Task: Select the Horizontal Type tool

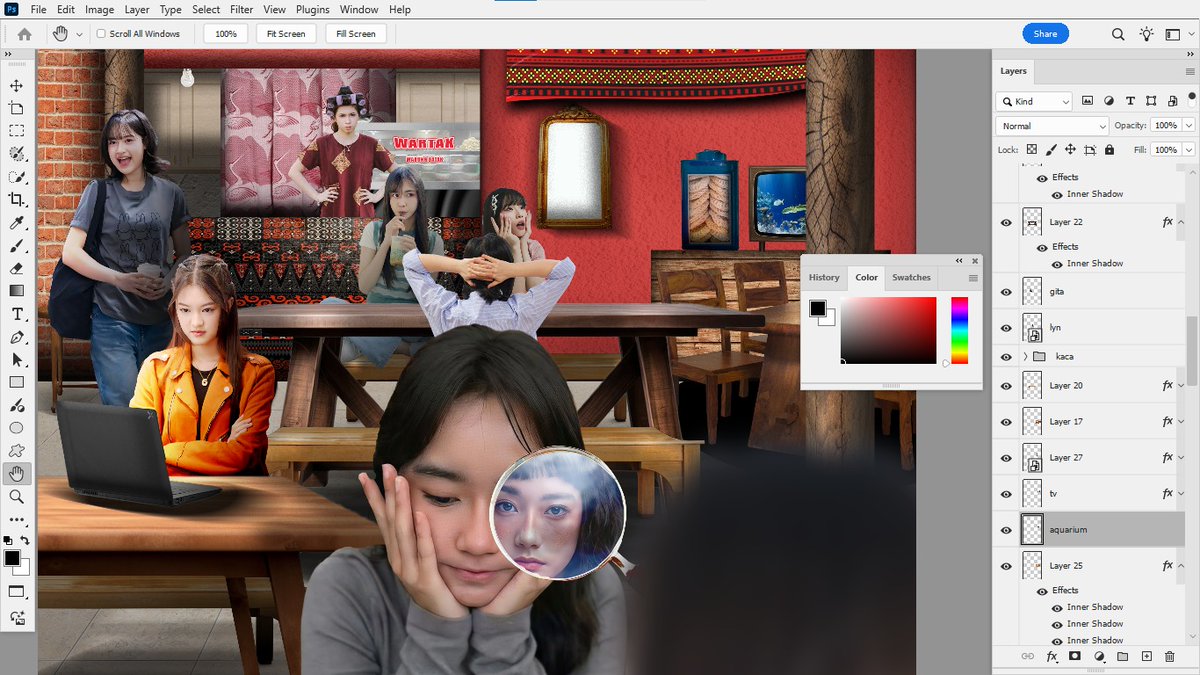Action: (x=16, y=313)
